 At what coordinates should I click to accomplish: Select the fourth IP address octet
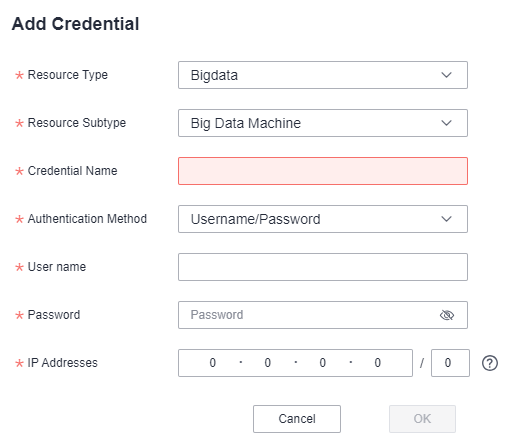point(377,363)
